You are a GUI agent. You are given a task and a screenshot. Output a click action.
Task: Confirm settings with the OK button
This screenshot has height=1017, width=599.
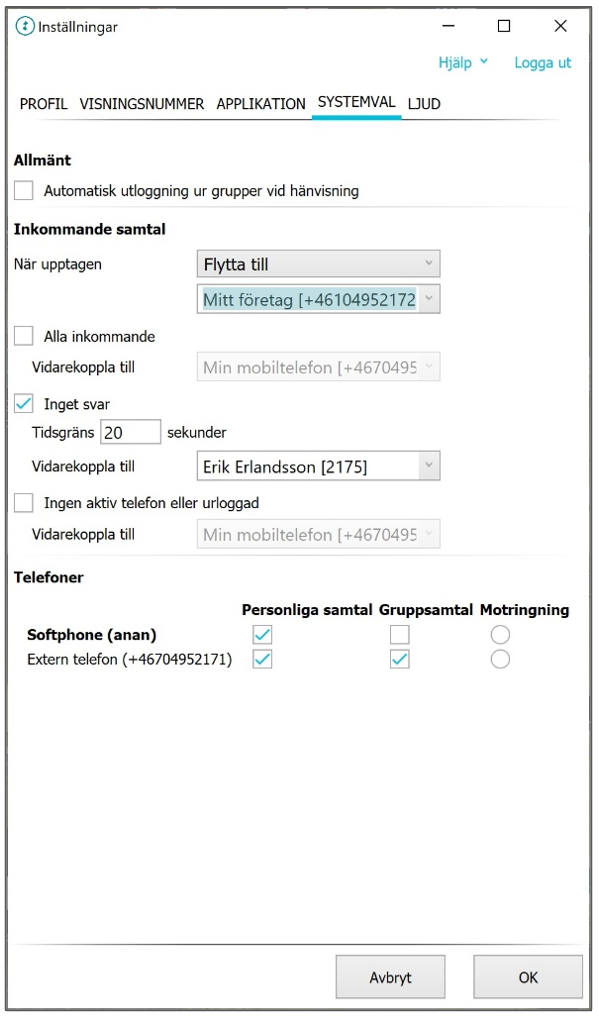[528, 977]
